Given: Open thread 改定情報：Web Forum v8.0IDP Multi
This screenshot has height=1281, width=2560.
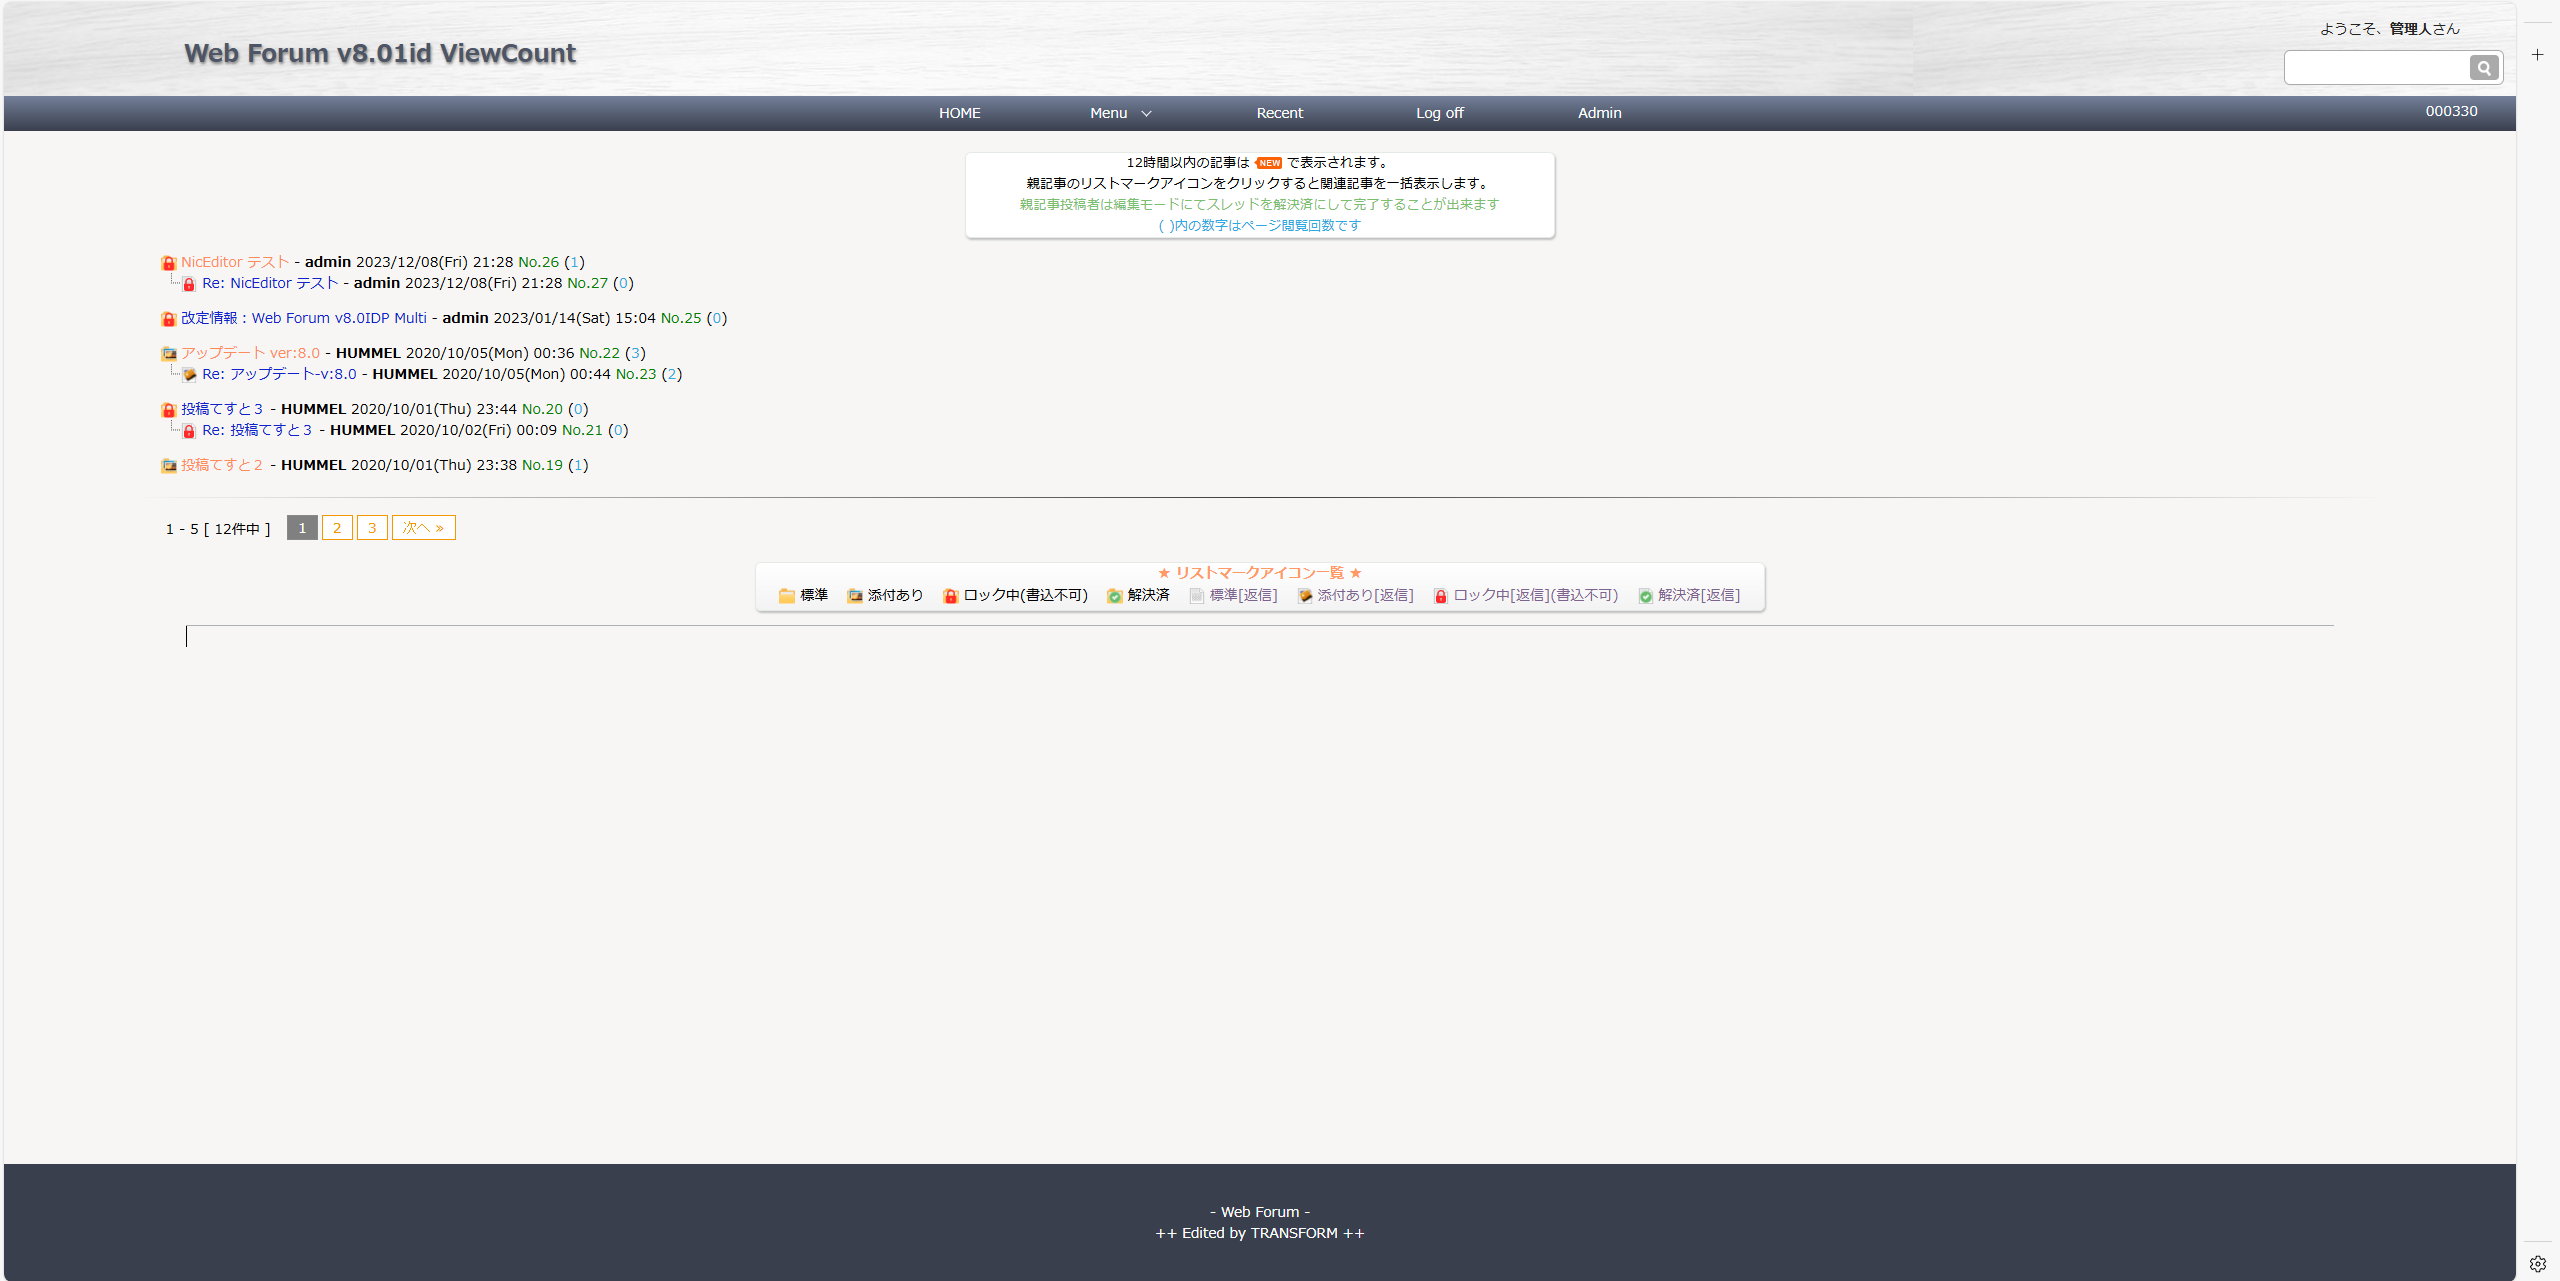Looking at the screenshot, I should [x=303, y=318].
